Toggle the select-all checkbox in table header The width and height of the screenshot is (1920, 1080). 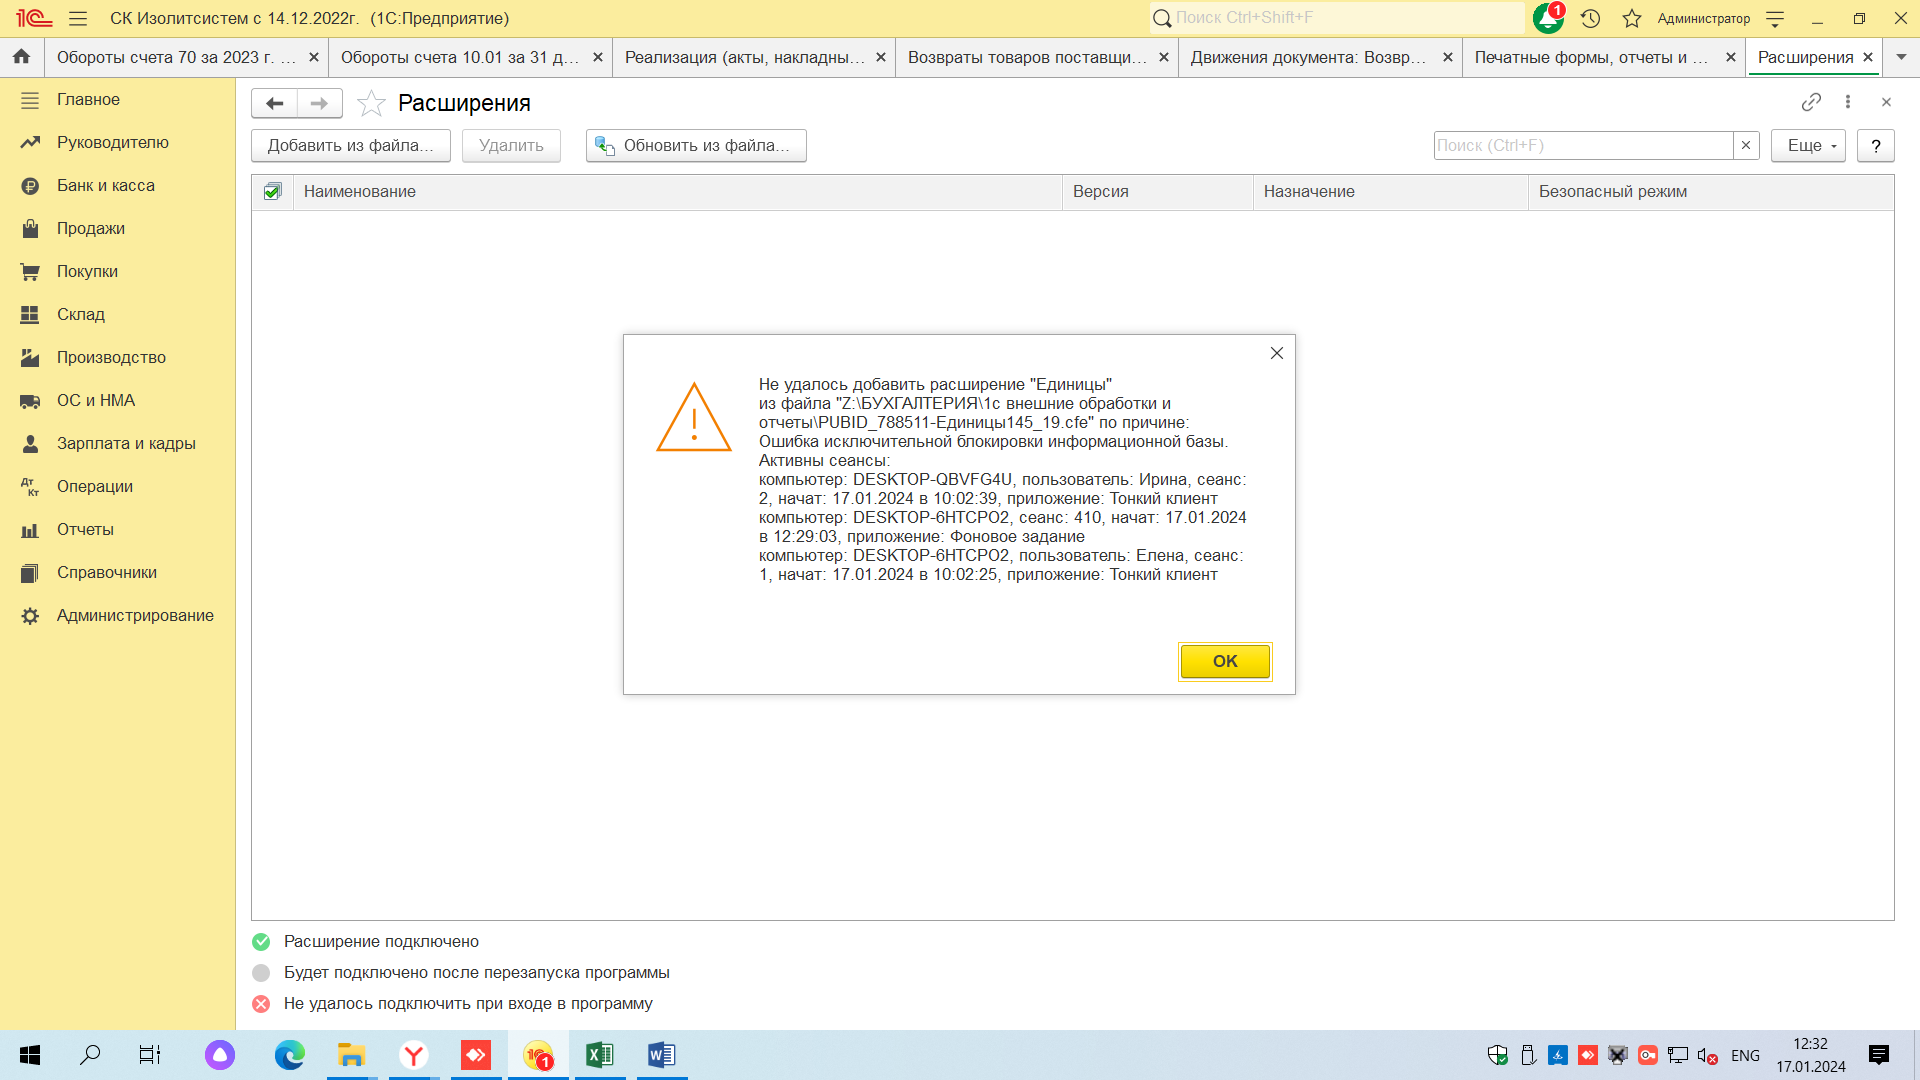[272, 191]
